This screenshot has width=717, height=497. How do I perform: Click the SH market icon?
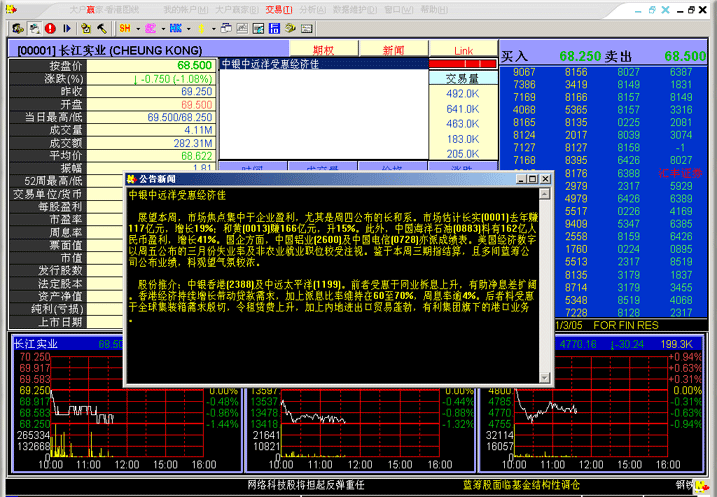(x=125, y=28)
